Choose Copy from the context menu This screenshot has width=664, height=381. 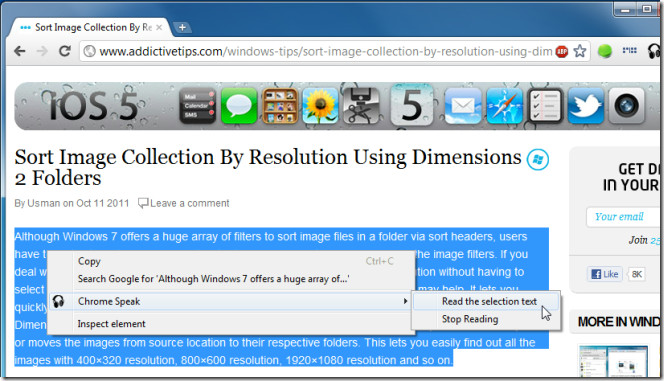(232, 261)
